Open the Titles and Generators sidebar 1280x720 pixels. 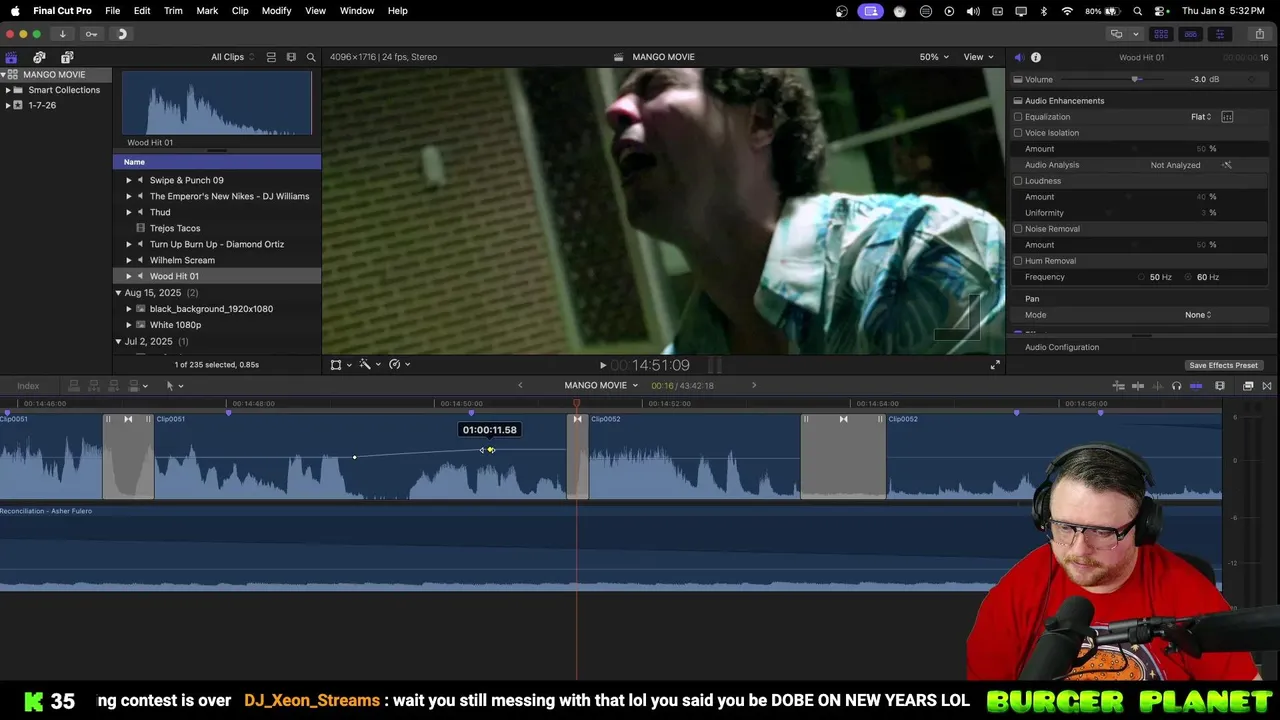[67, 57]
